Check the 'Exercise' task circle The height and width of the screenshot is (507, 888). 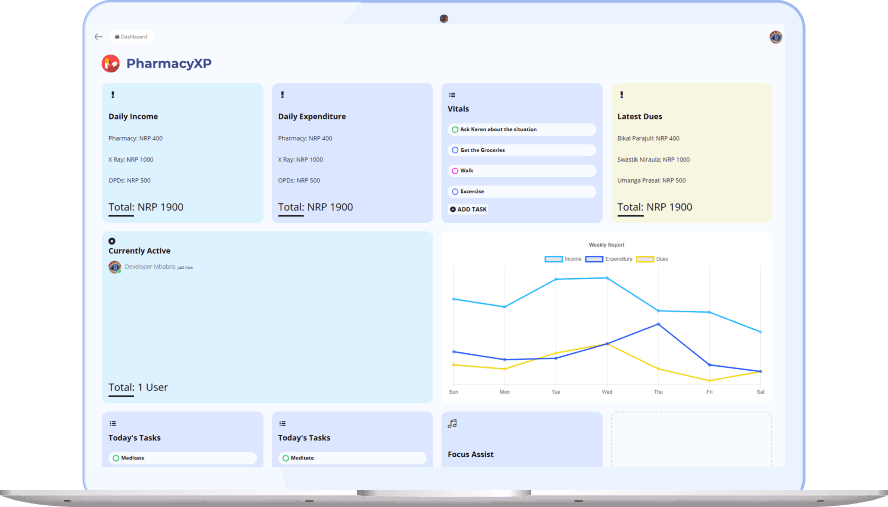point(455,191)
